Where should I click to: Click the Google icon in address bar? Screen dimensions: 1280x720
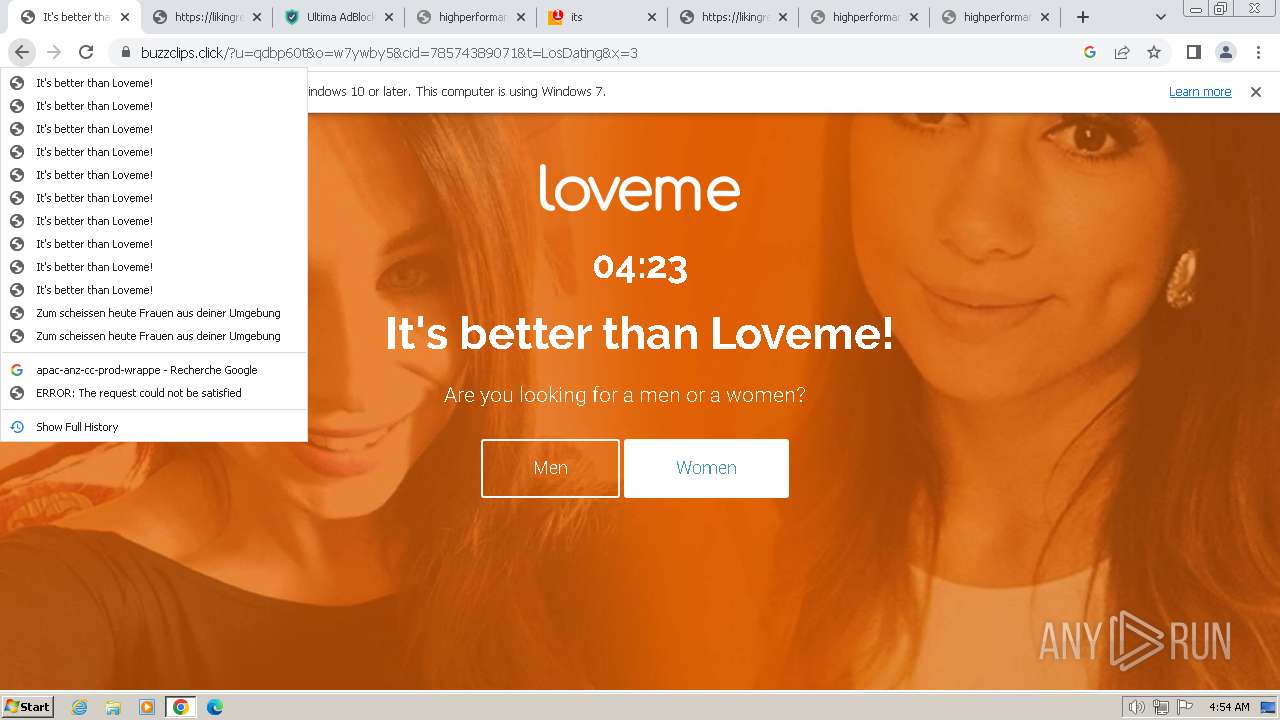tap(1090, 53)
